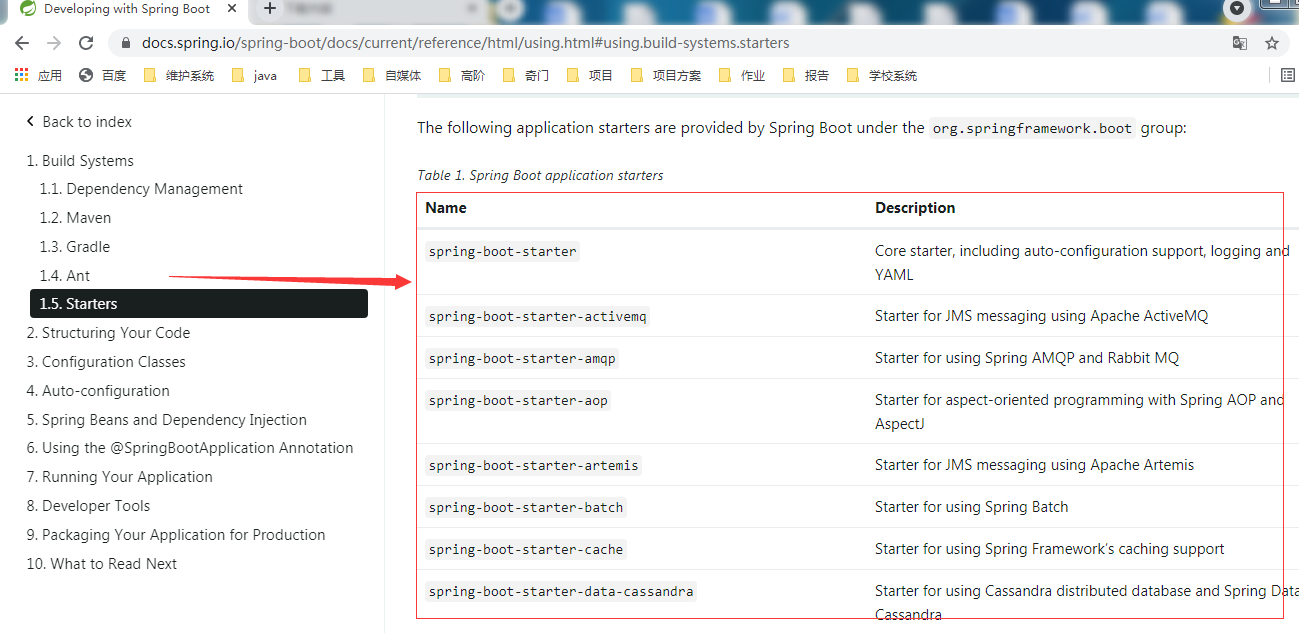Click the spring-boot-starter cell
1299x633 pixels.
(x=502, y=252)
